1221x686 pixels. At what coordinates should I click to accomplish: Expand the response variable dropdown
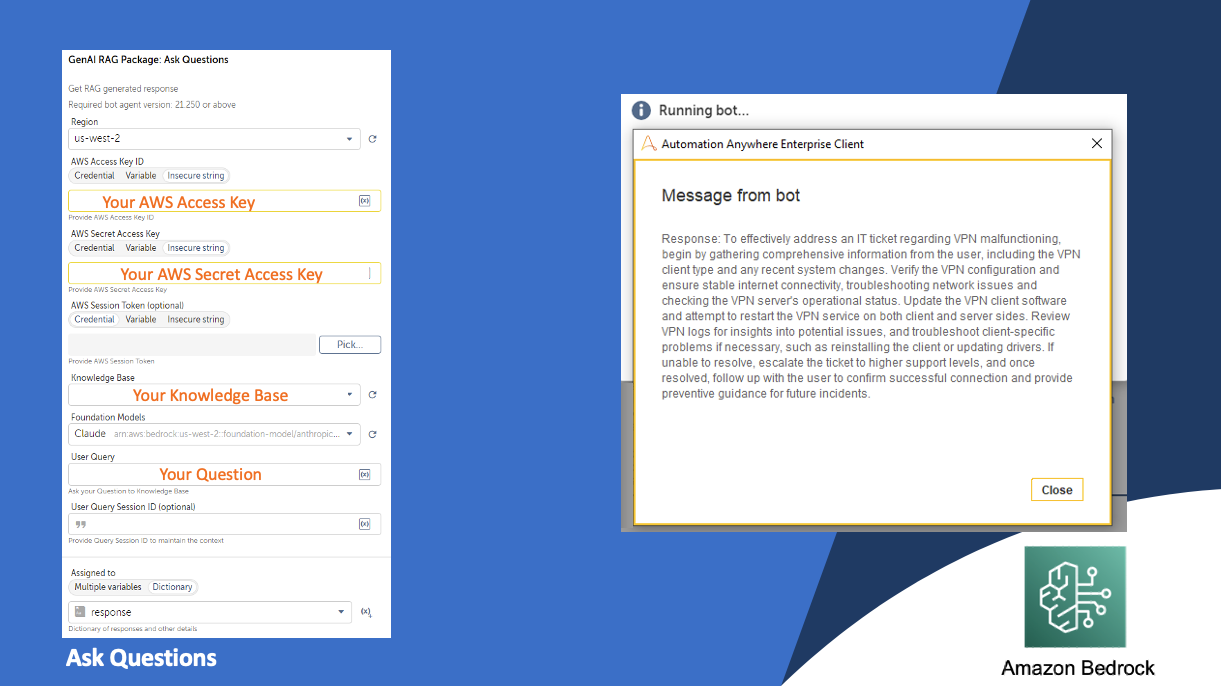210,612
